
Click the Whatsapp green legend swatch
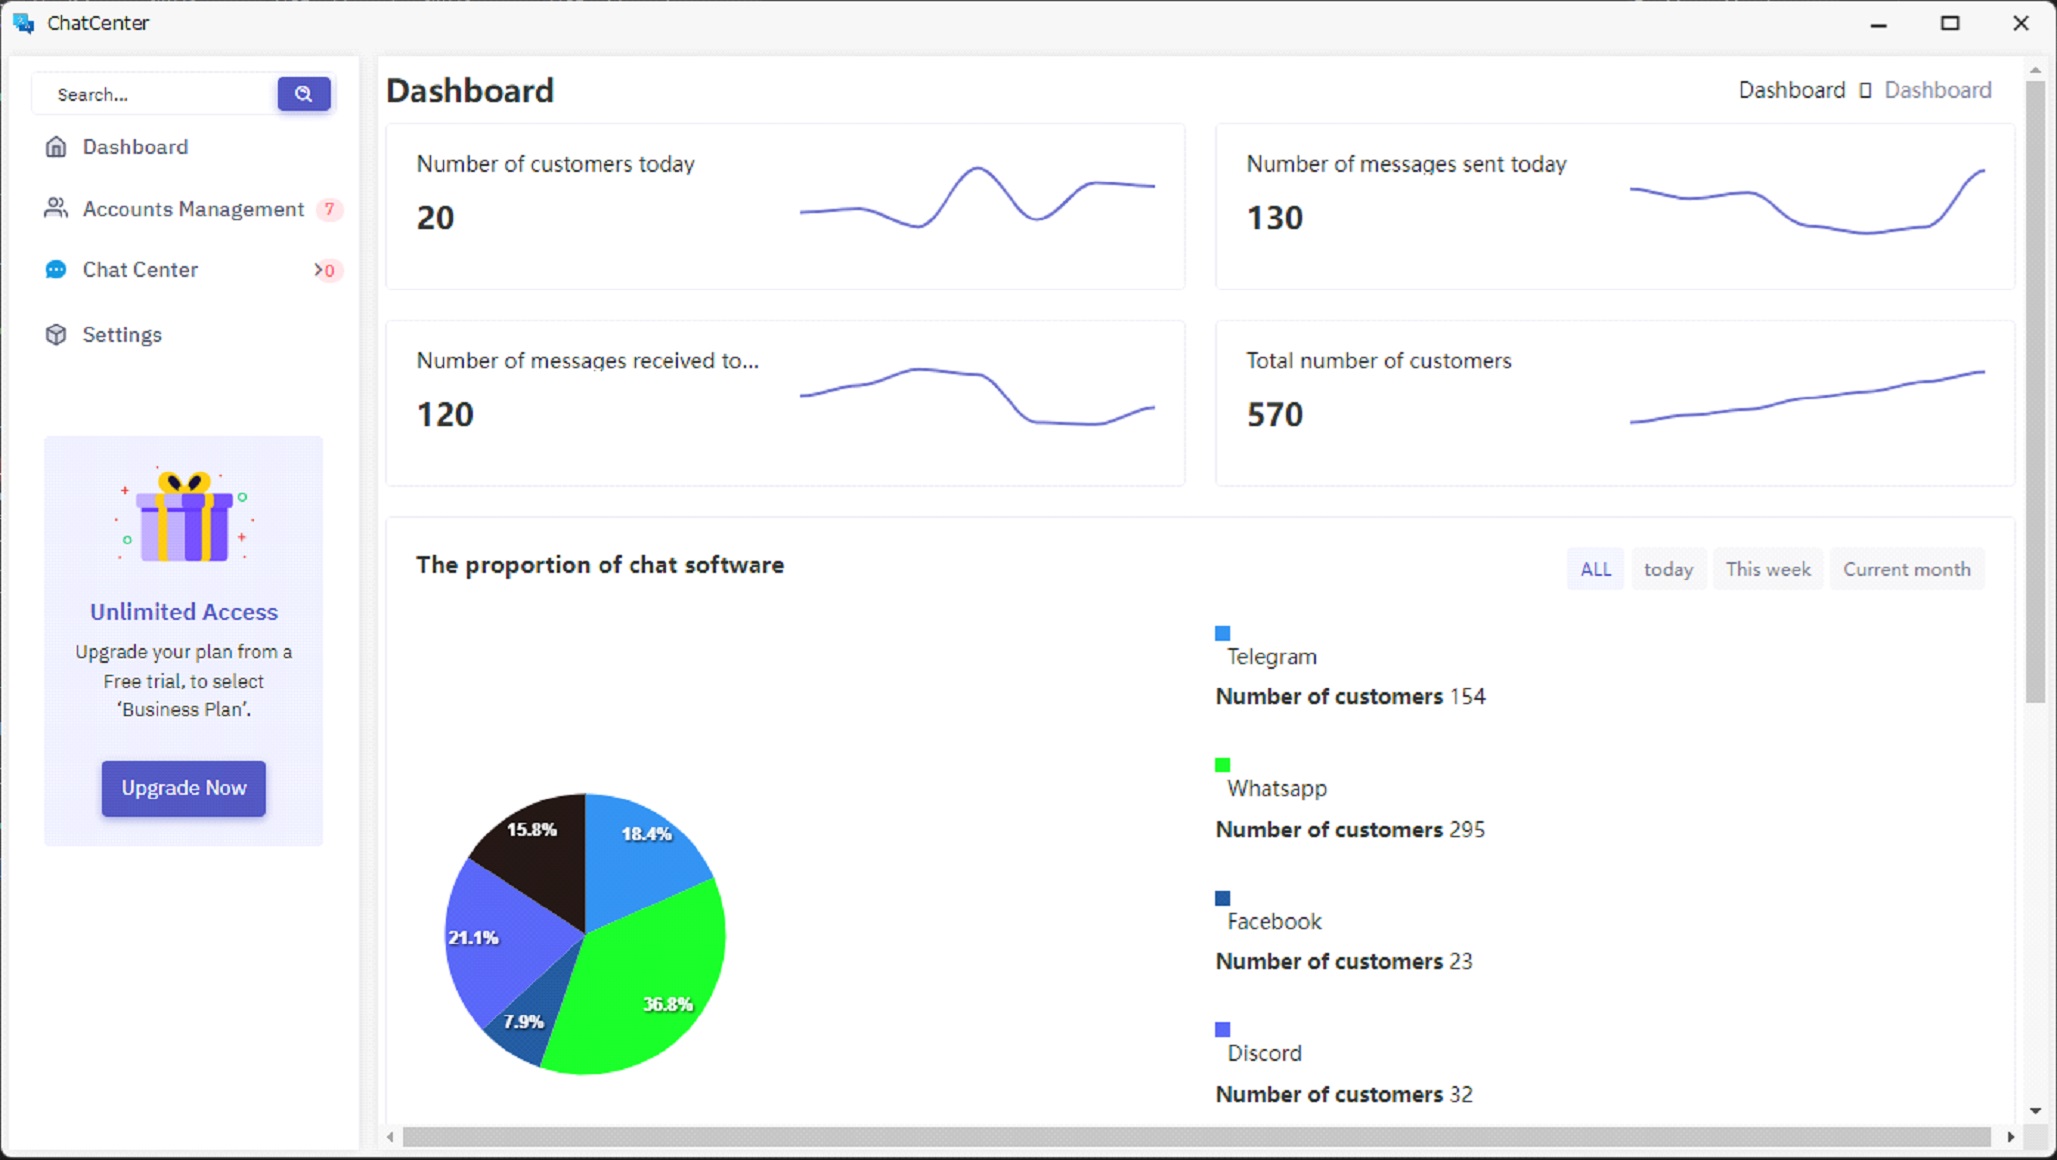1222,765
